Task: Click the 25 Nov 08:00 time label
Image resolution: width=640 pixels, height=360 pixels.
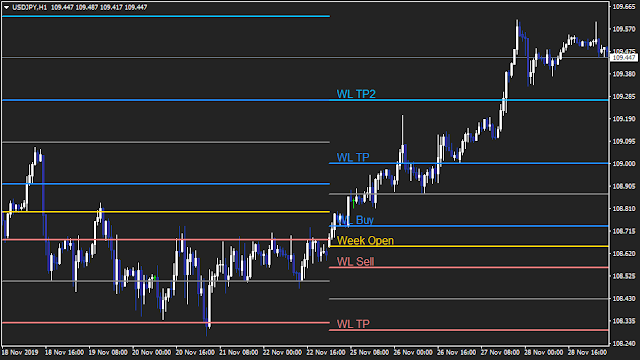Action: point(369,352)
